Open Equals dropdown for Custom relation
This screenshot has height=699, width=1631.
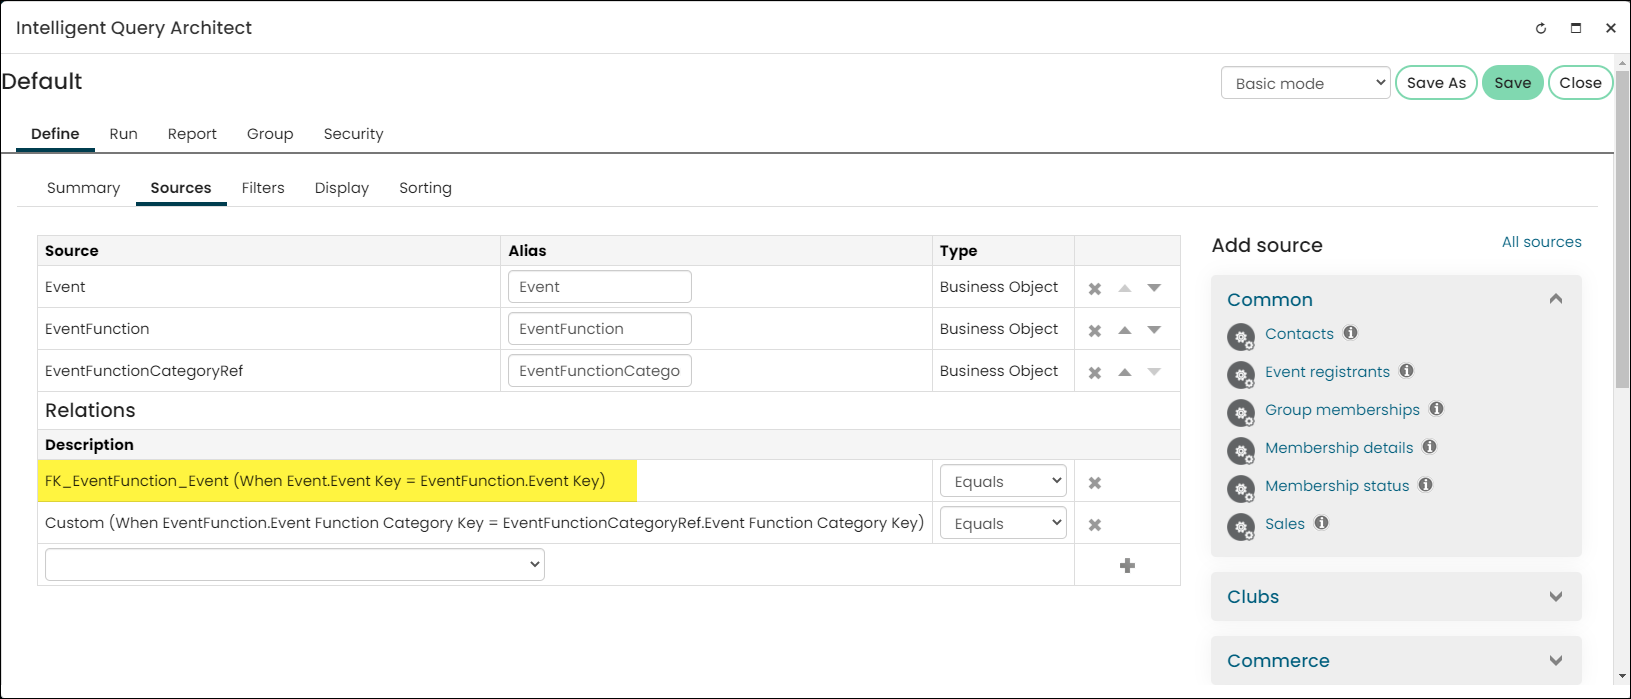coord(1003,523)
